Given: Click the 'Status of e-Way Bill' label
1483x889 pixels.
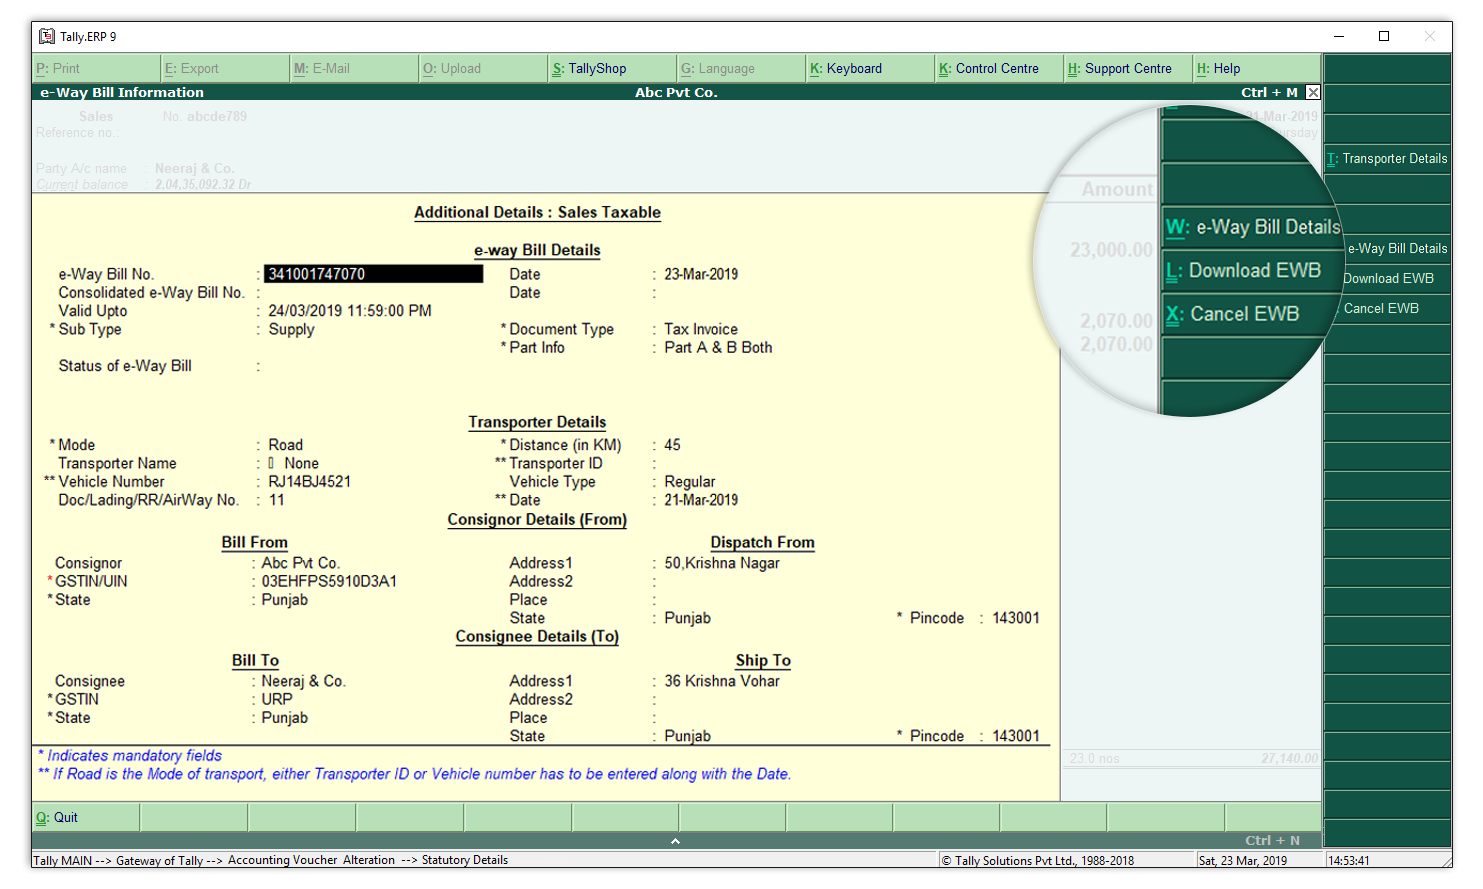Looking at the screenshot, I should click(x=125, y=366).
